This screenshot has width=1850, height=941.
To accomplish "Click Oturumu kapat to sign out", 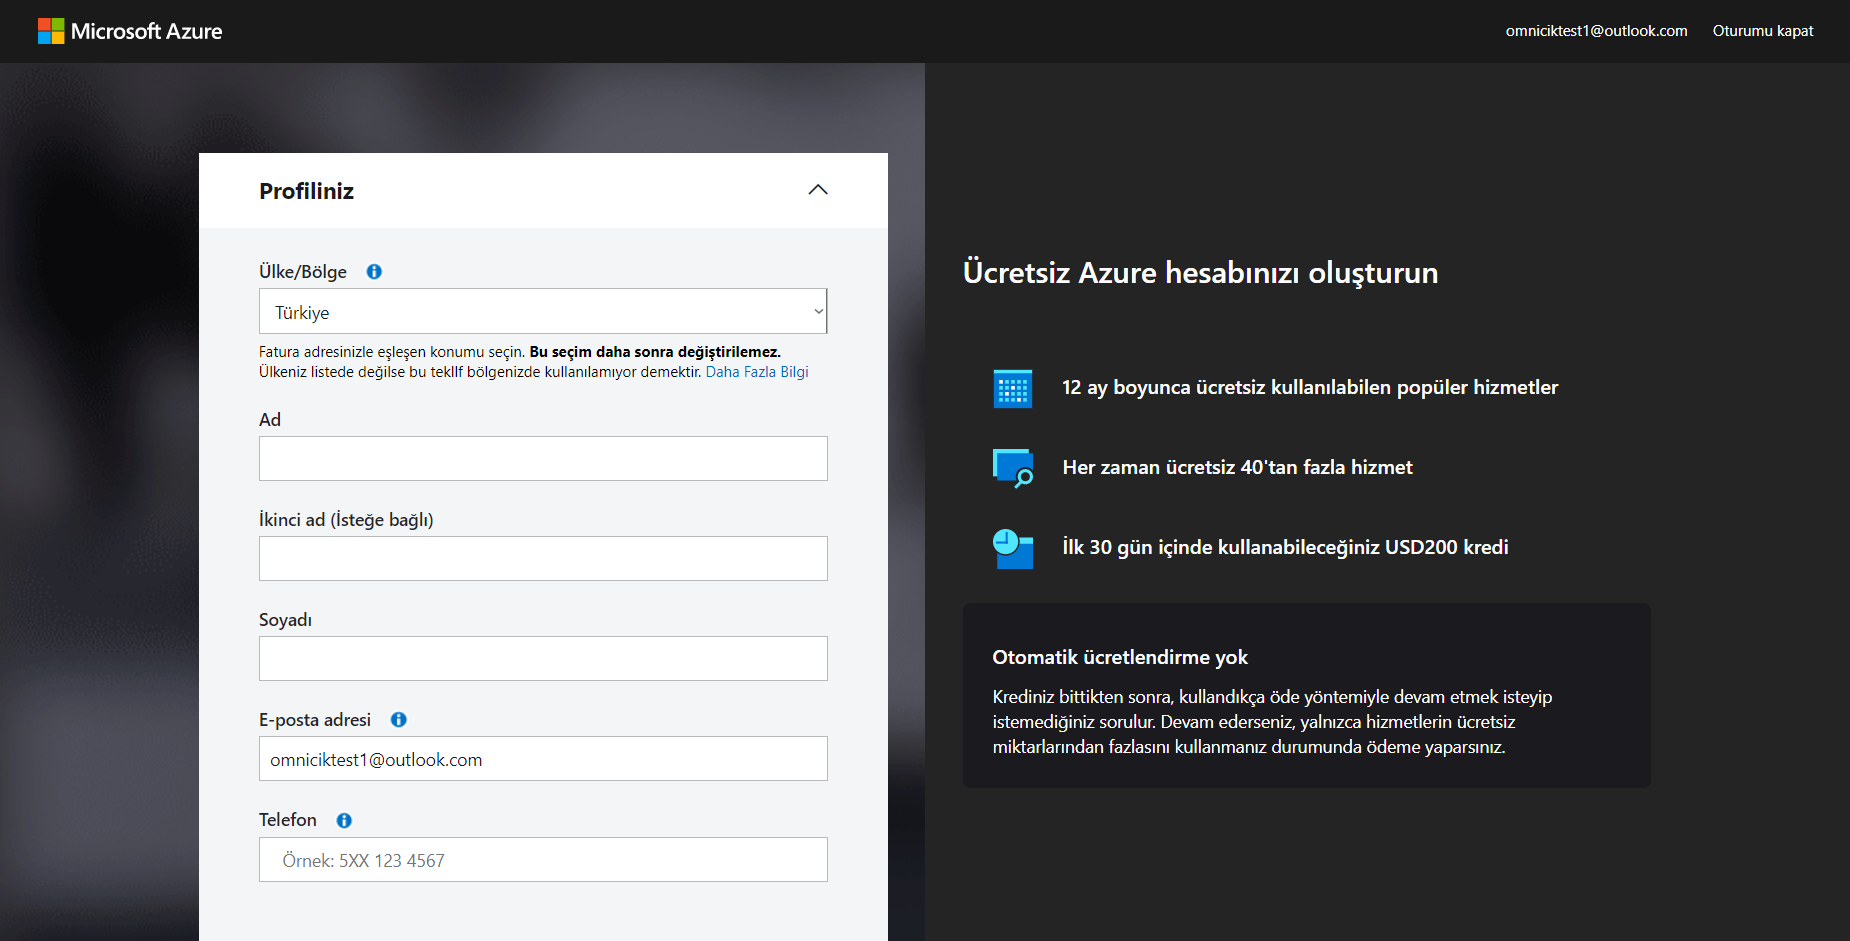I will 1763,31.
